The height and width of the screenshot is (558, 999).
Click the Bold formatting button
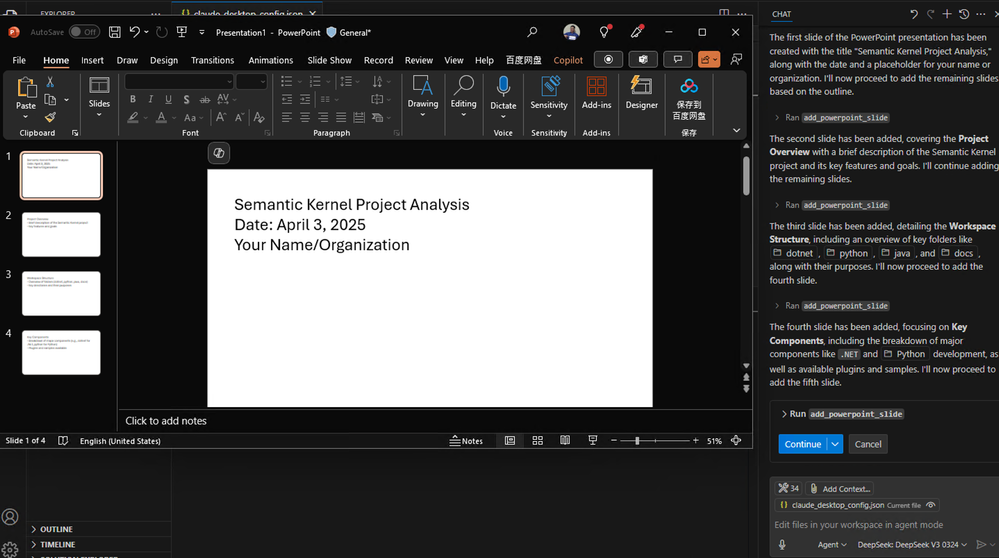click(x=133, y=99)
